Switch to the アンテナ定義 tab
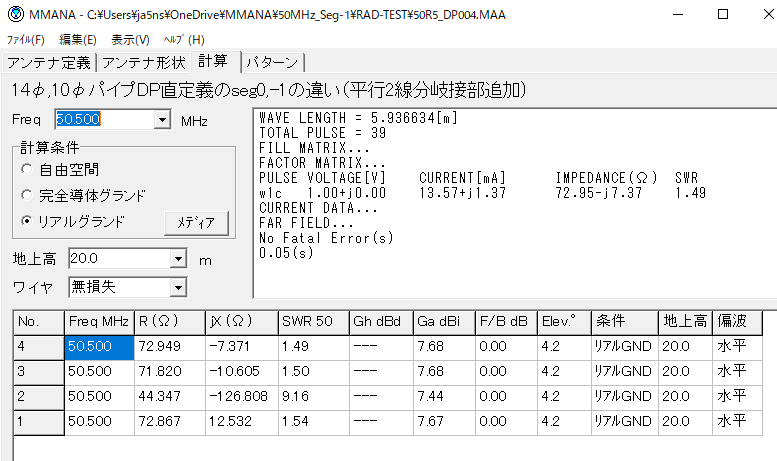The image size is (777, 461). 49,62
